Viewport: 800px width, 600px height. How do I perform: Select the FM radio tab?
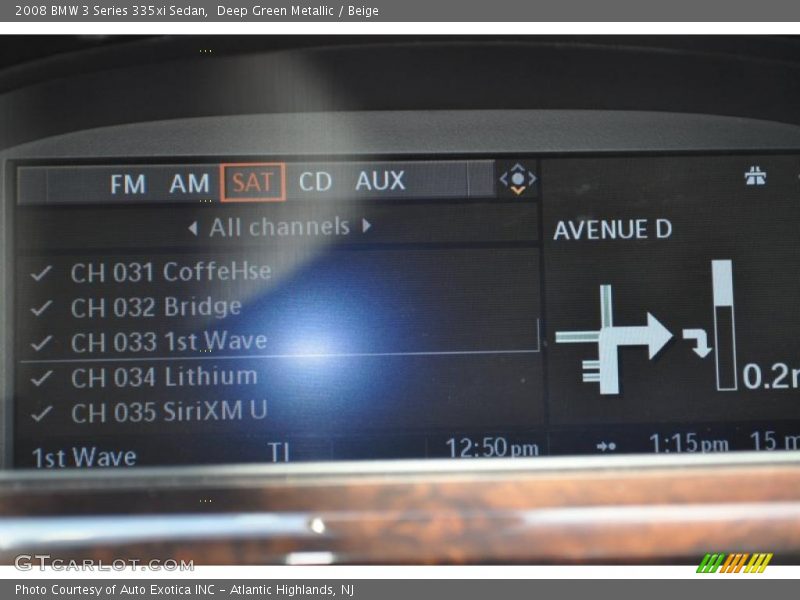[x=128, y=184]
